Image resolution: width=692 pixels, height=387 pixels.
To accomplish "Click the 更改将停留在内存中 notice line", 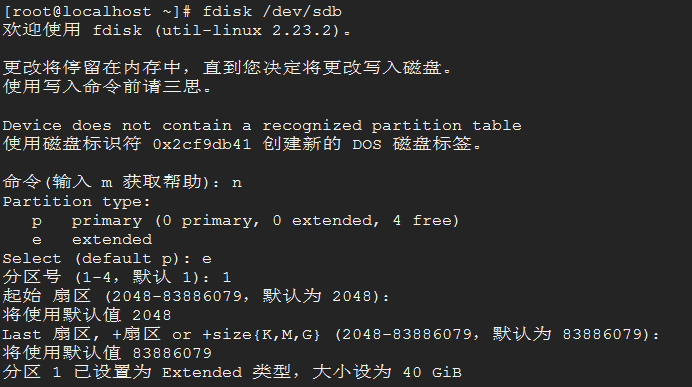I will (227, 68).
